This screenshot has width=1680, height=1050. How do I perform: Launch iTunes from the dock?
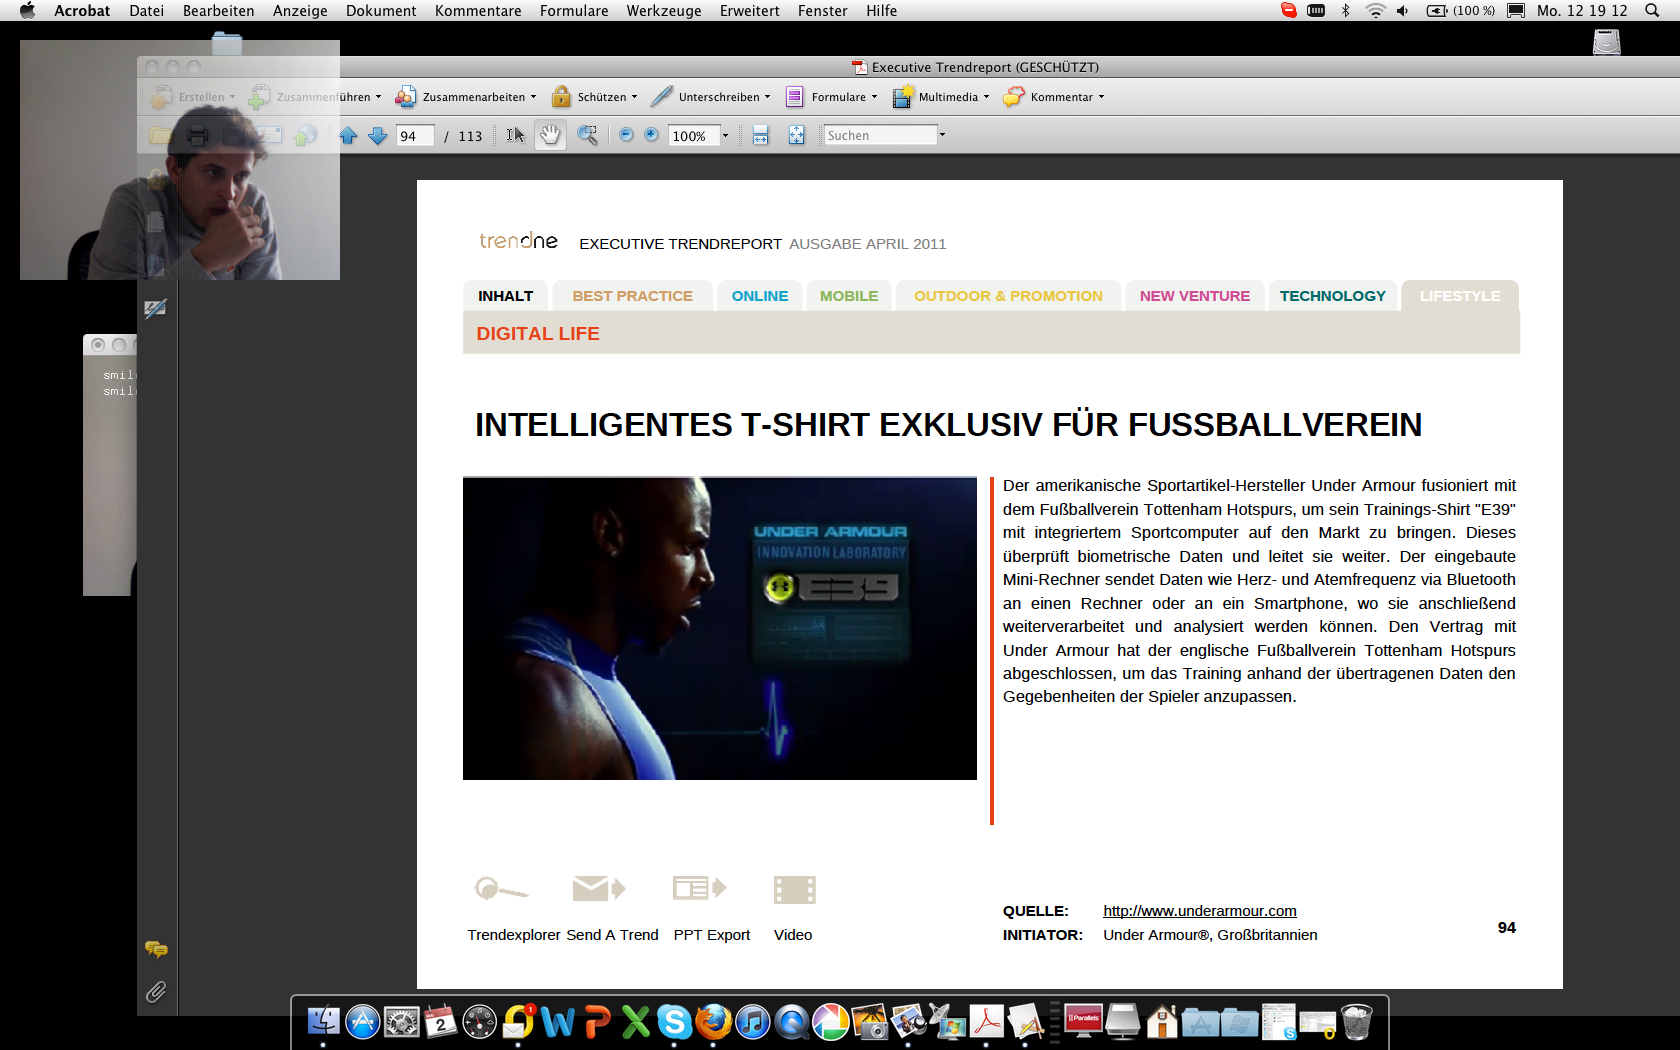[x=752, y=1022]
